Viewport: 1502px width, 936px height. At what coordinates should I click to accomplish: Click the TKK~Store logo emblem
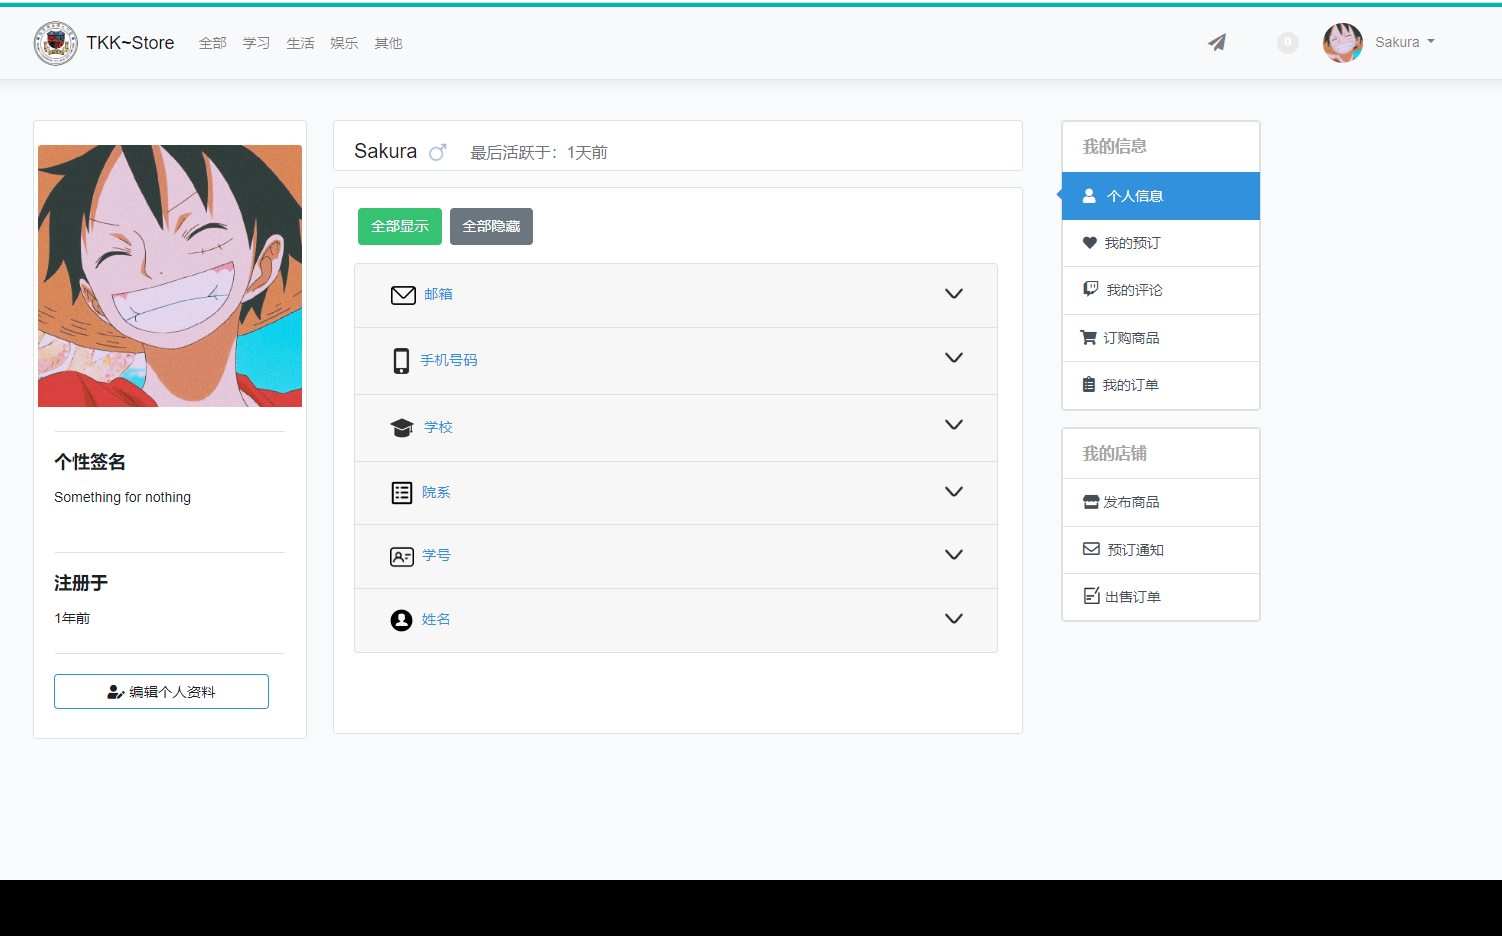[55, 43]
